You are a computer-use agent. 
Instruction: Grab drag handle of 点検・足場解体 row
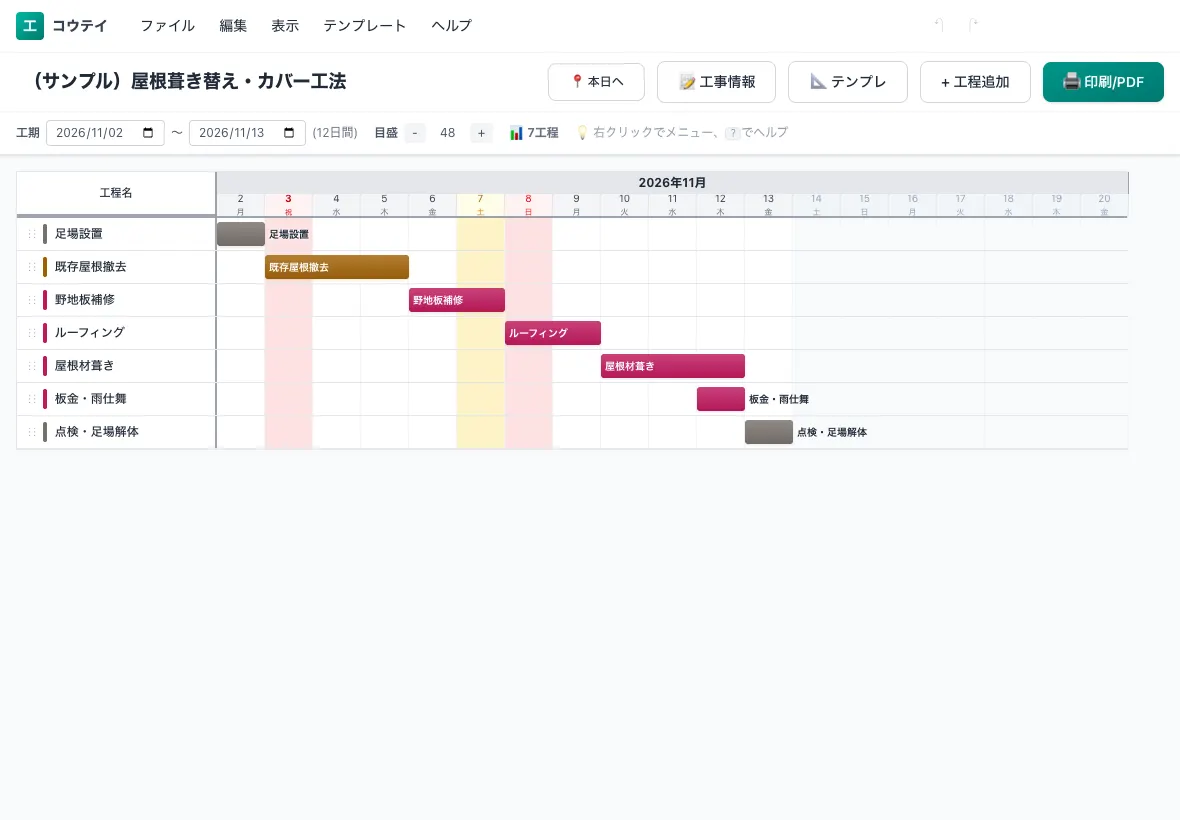pyautogui.click(x=32, y=432)
